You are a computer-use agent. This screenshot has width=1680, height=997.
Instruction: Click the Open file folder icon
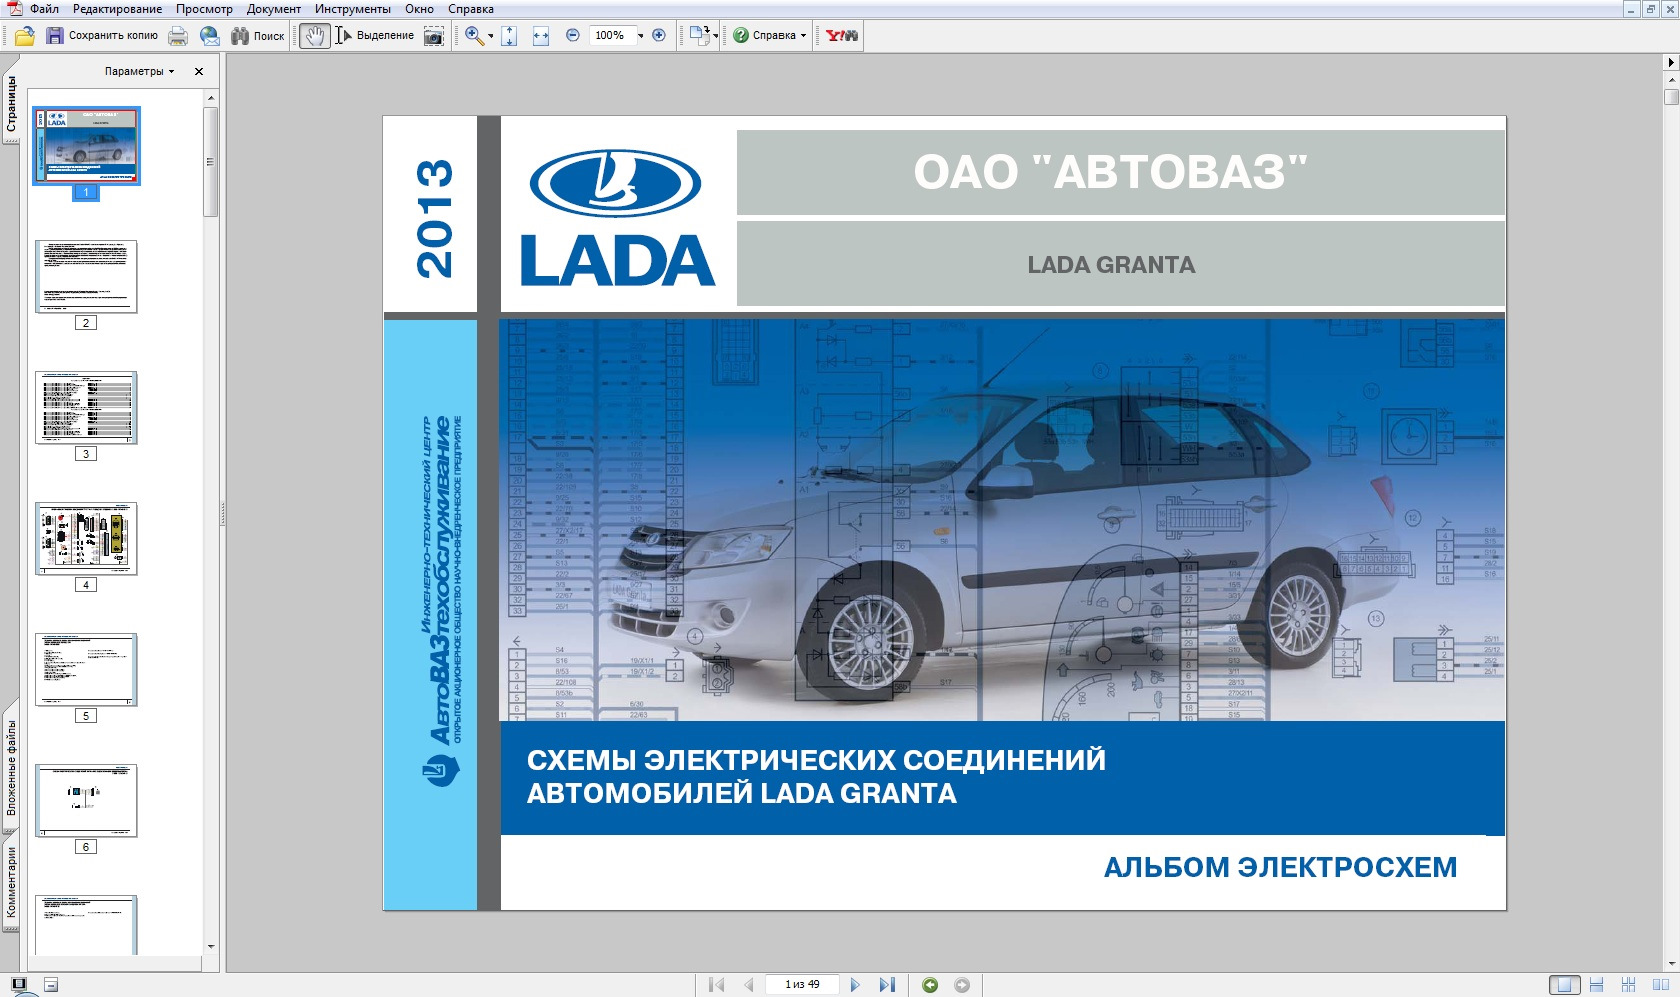[25, 36]
